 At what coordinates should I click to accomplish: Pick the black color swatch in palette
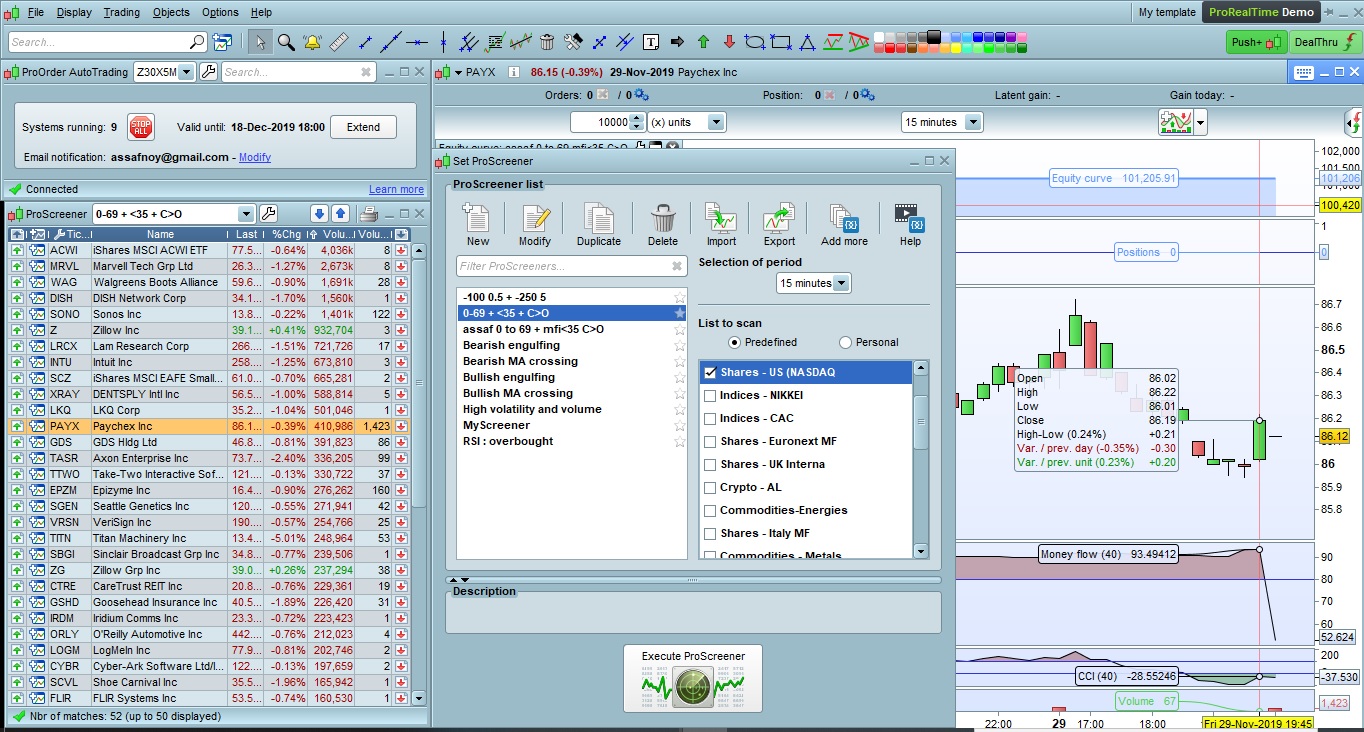click(x=933, y=37)
